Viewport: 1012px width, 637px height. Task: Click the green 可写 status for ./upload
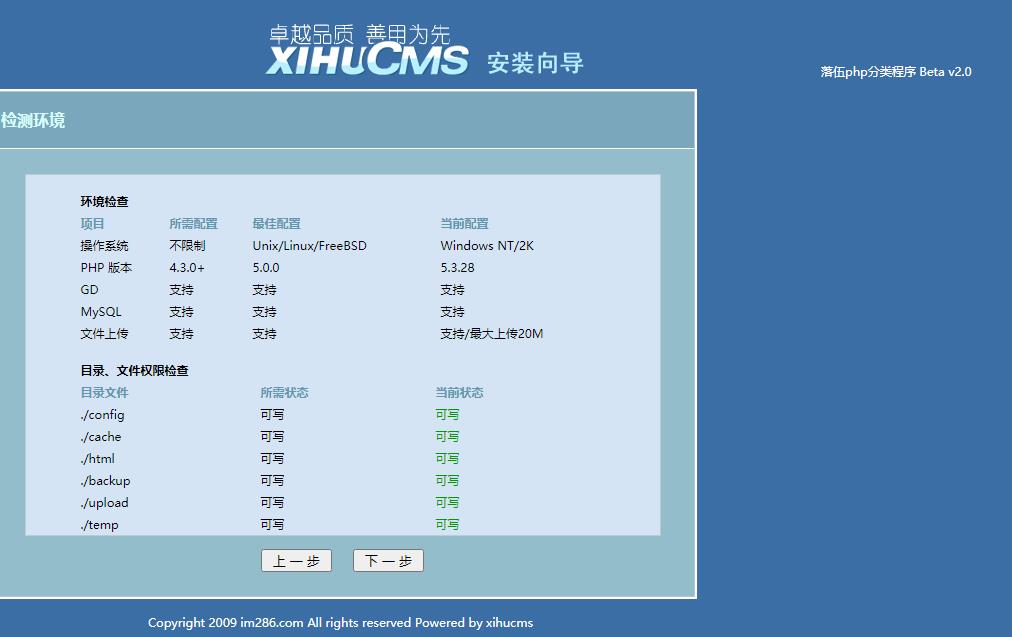tap(447, 503)
